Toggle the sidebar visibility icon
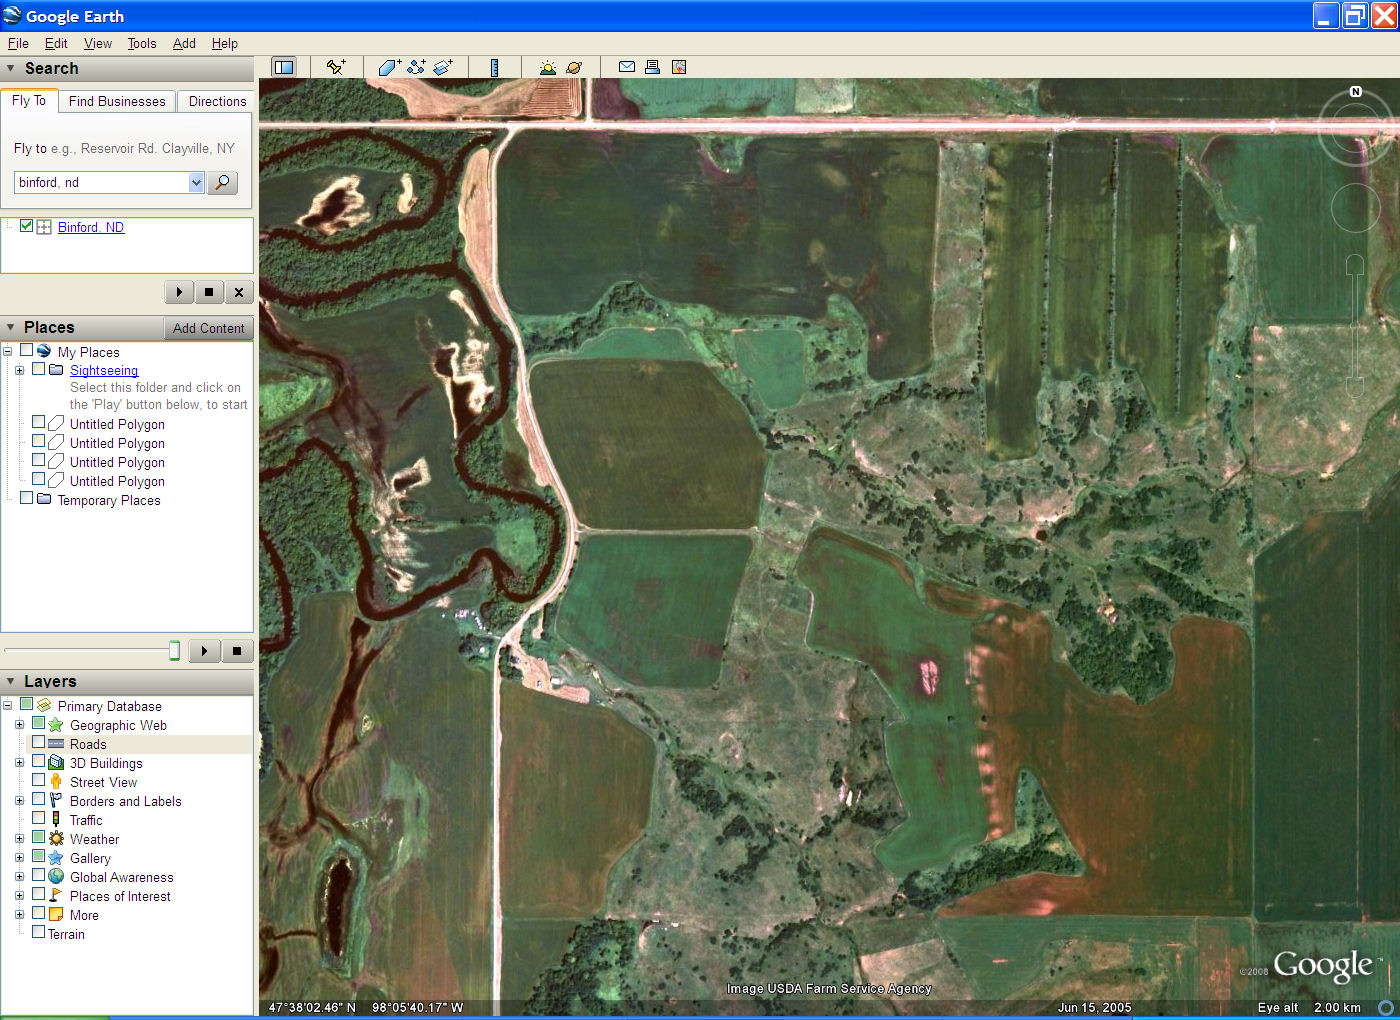This screenshot has width=1400, height=1020. pos(284,67)
